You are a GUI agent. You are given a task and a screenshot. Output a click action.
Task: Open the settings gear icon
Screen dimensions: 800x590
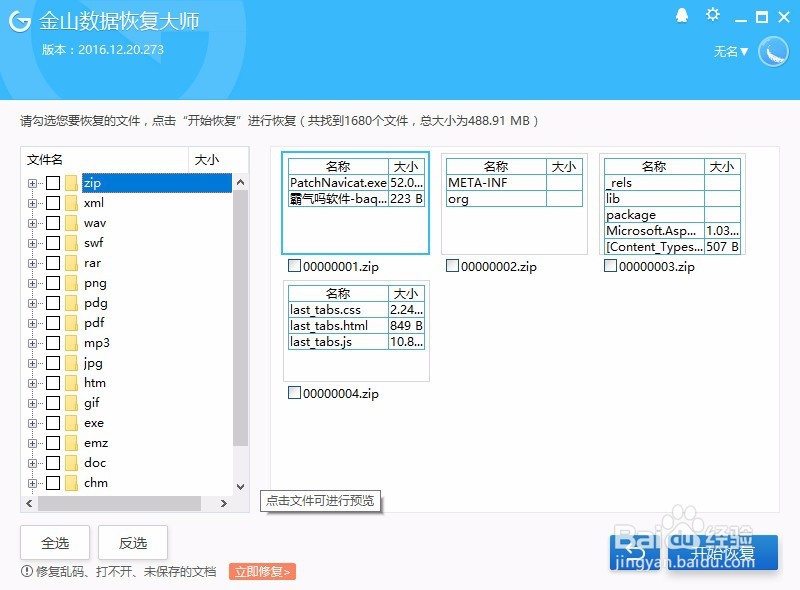click(x=713, y=15)
